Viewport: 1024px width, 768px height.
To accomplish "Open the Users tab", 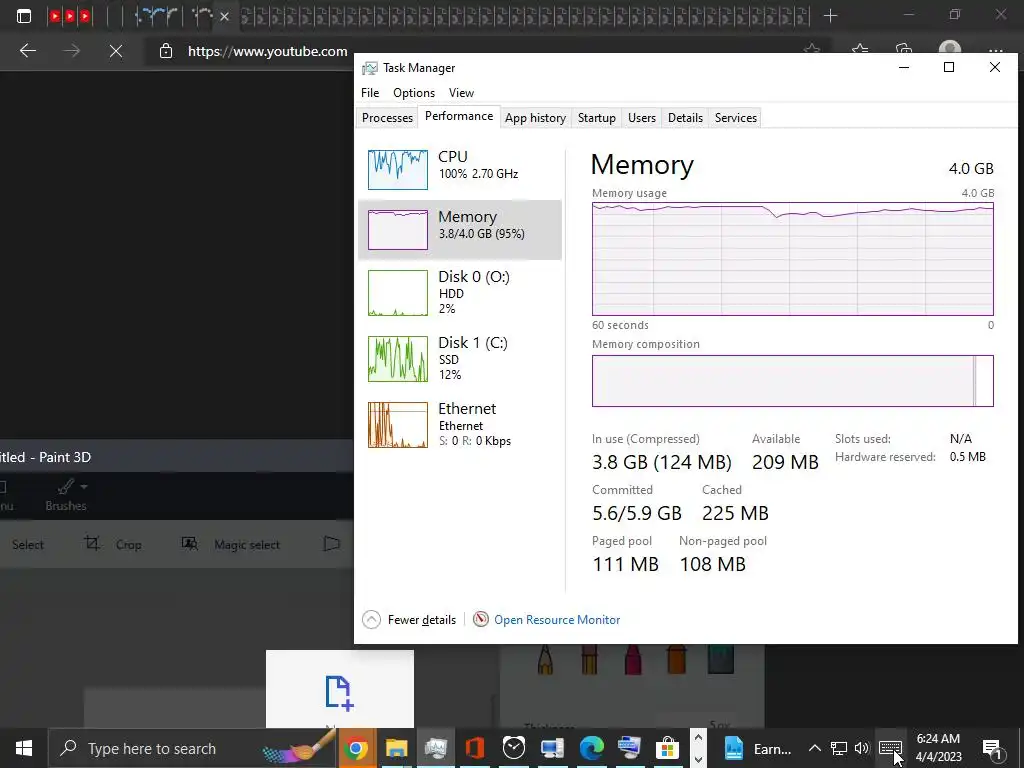I will (641, 118).
